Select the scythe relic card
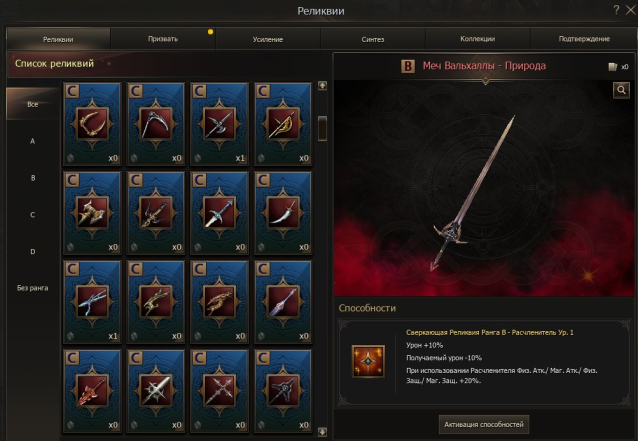Image resolution: width=638 pixels, height=441 pixels. click(x=156, y=124)
